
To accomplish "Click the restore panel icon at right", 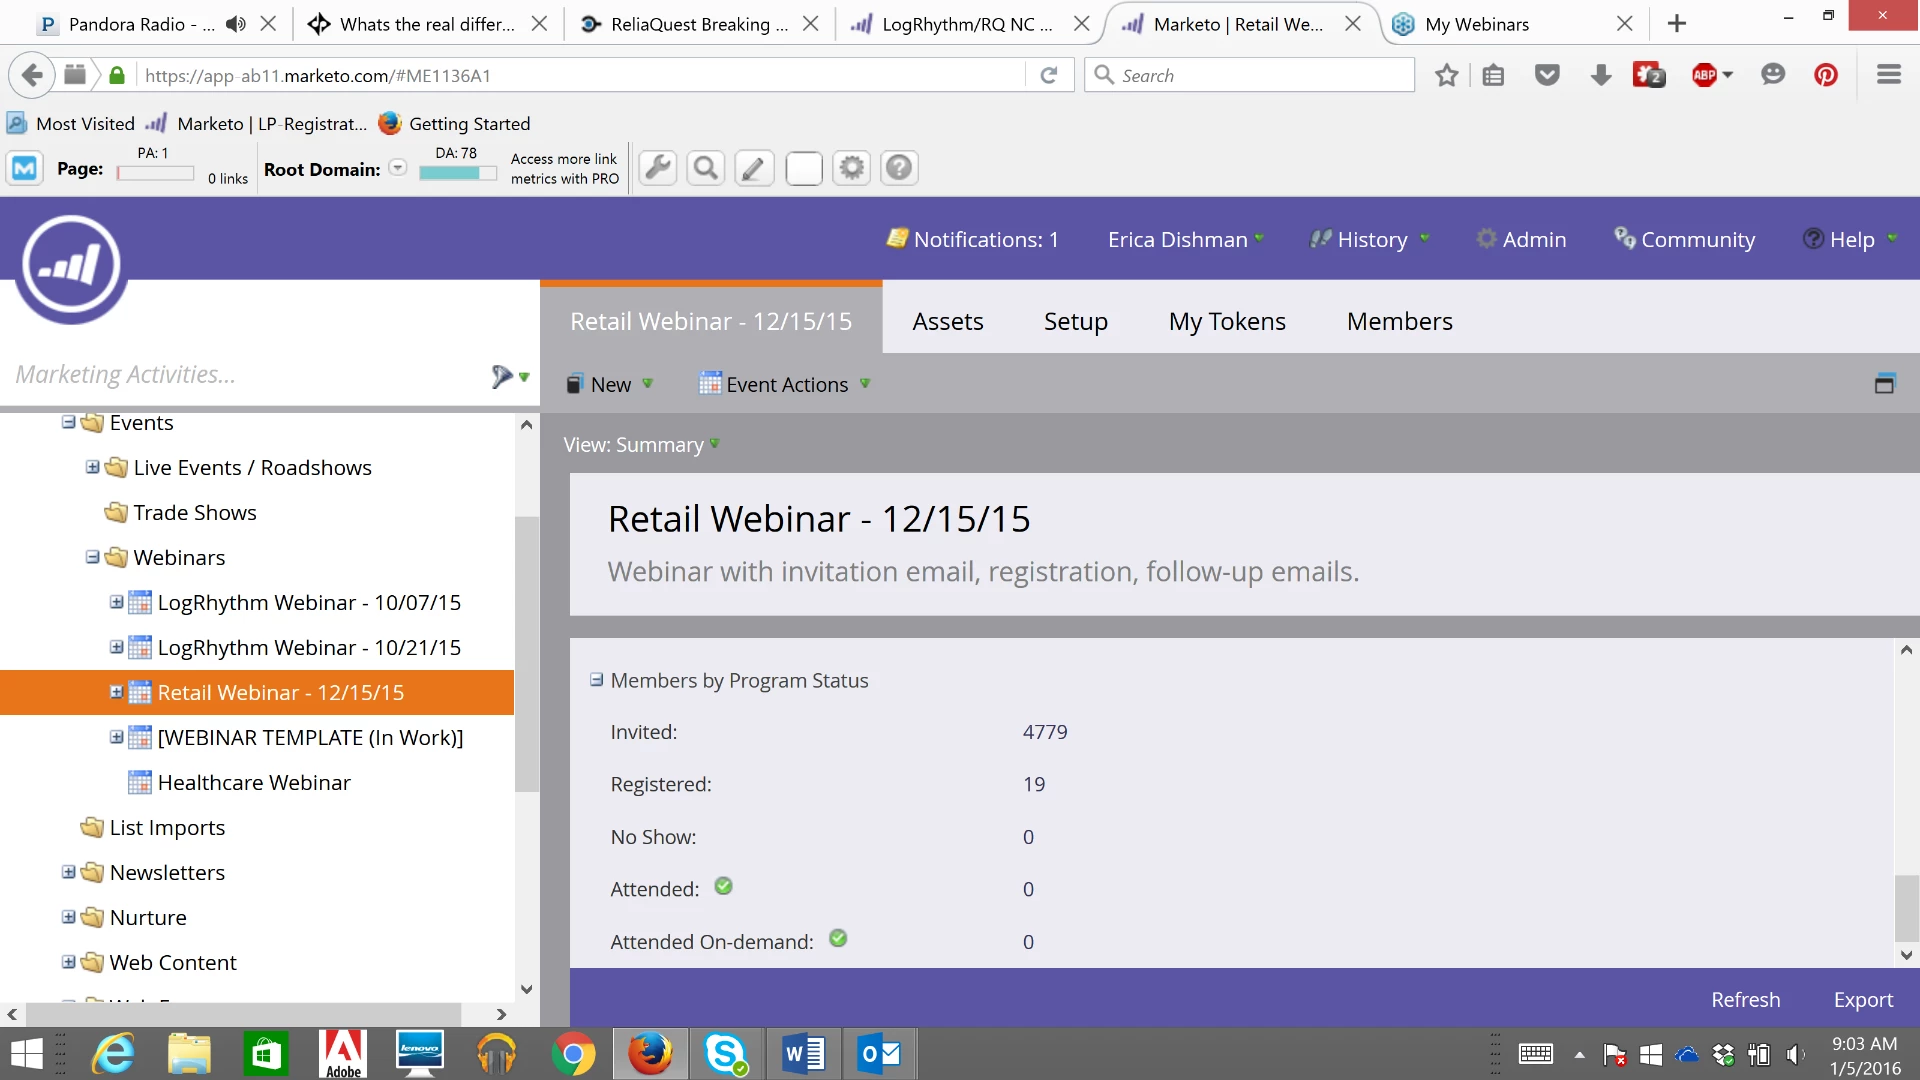I will (1884, 384).
